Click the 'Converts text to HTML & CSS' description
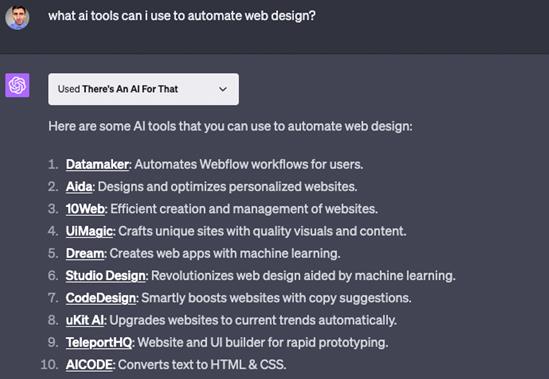This screenshot has width=549, height=379. click(x=202, y=365)
